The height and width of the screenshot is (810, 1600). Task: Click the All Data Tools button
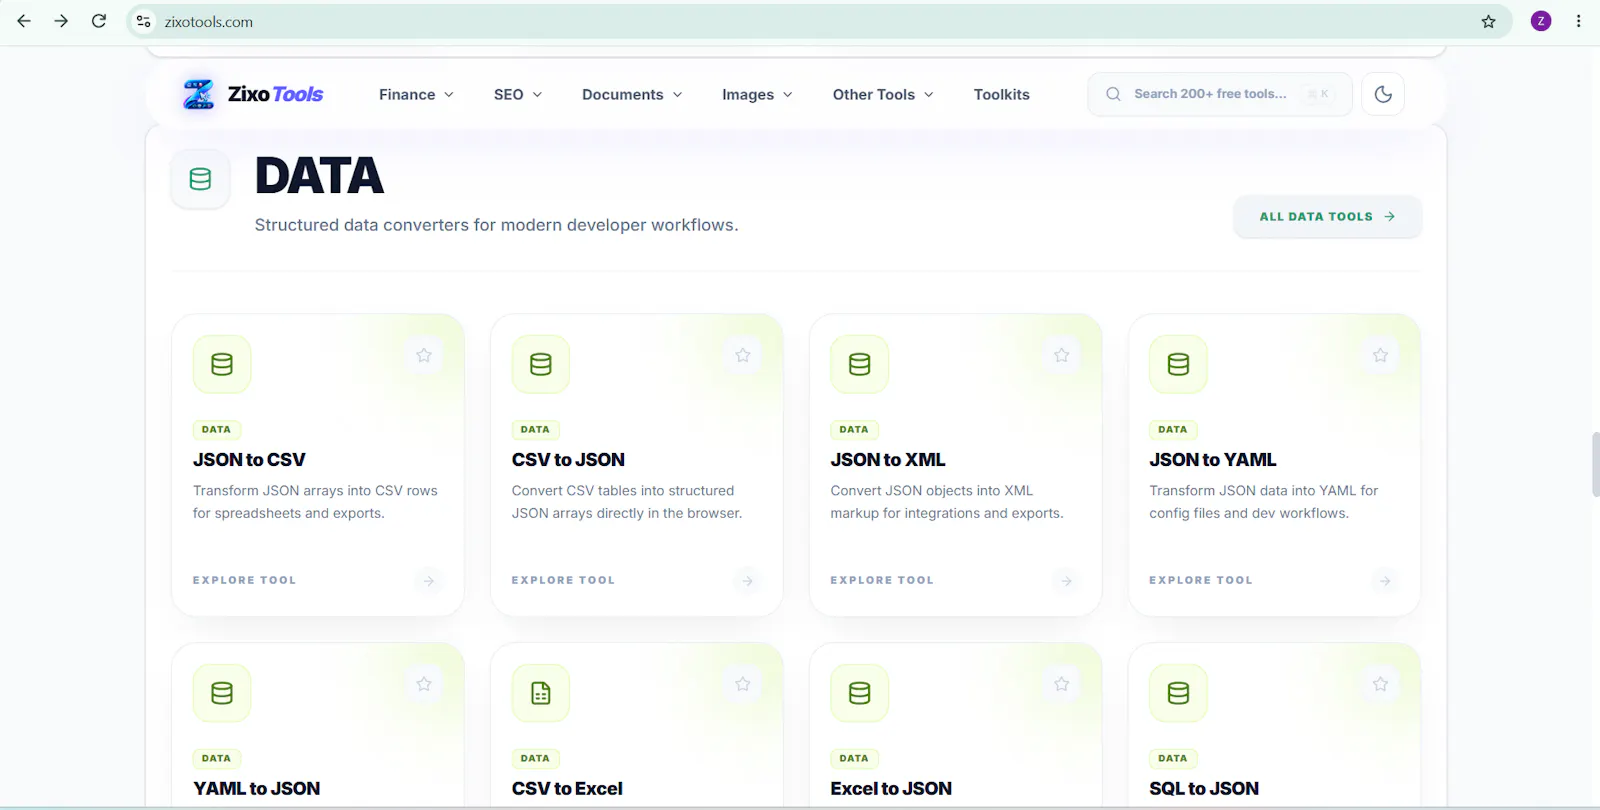click(1327, 216)
